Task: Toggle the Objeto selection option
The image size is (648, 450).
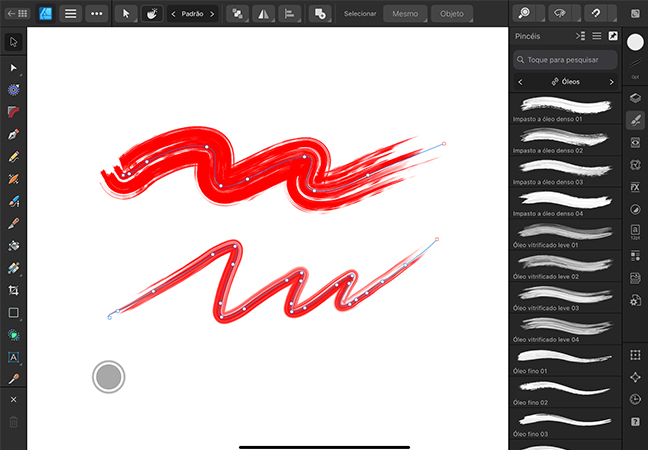Action: 451,14
